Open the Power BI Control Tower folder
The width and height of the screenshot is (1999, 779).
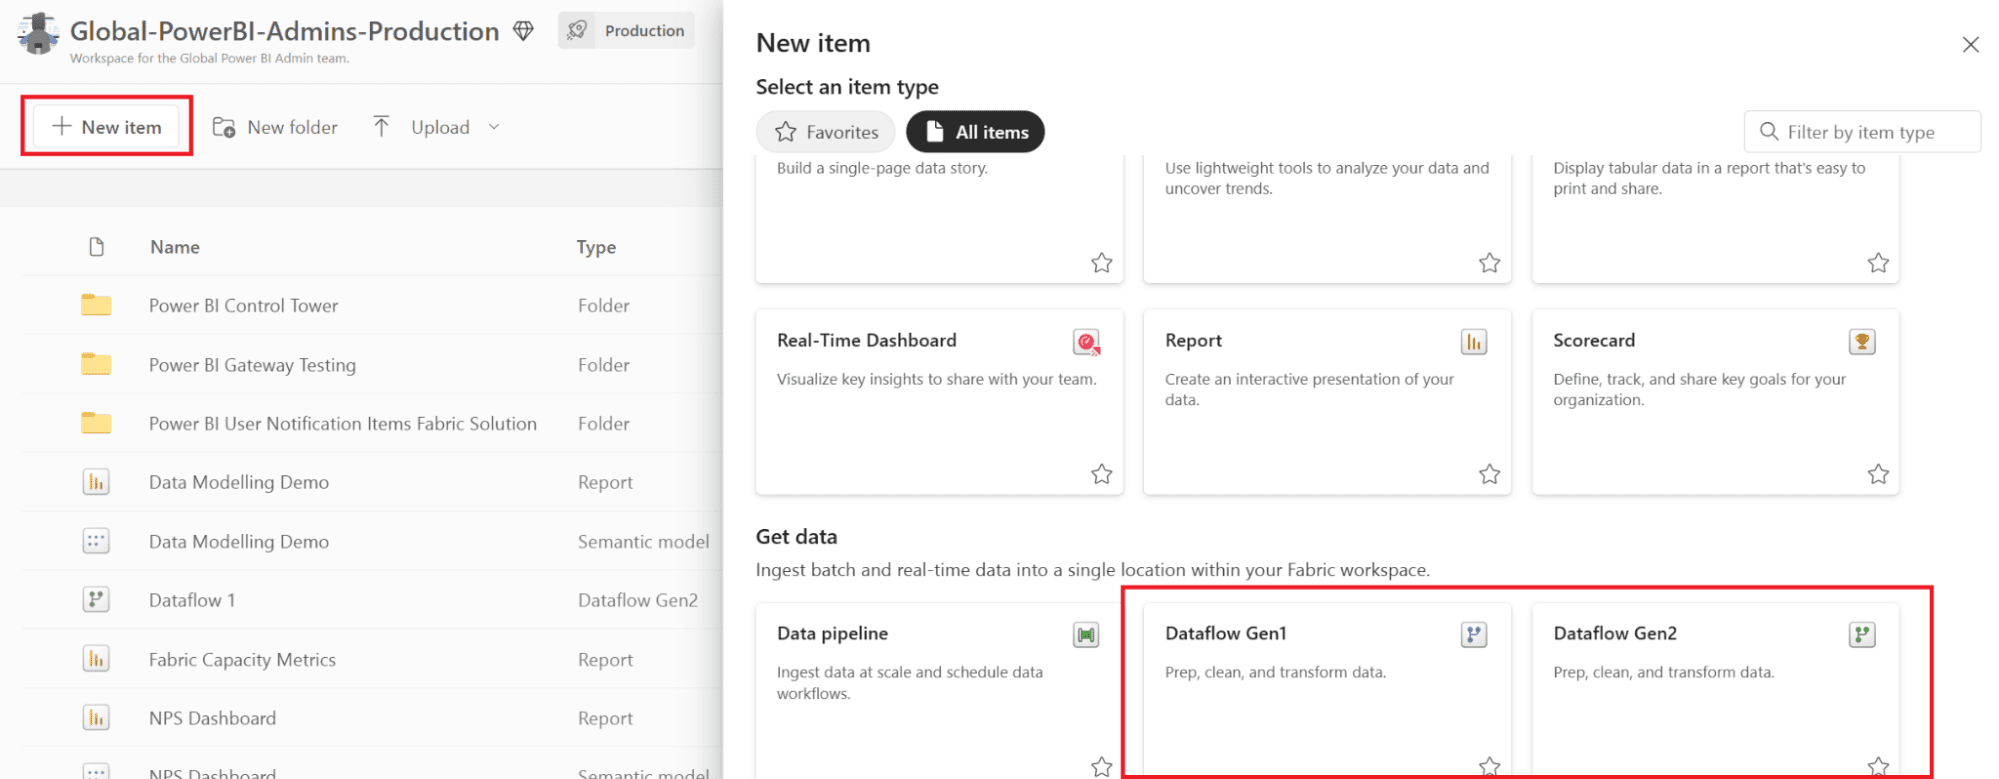(243, 306)
